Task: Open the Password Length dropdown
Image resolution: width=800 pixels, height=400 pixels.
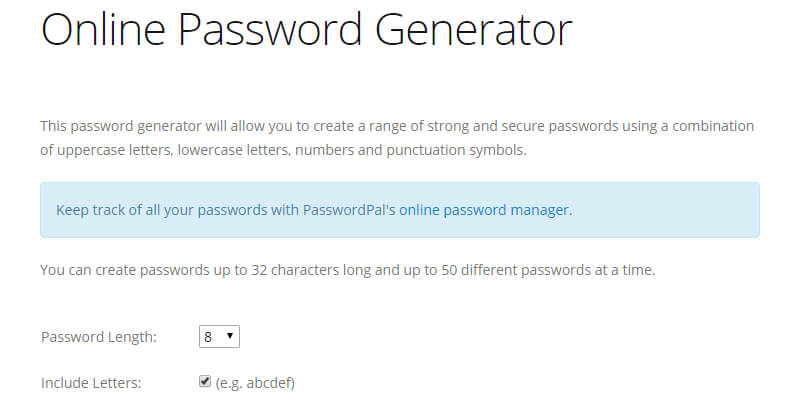Action: (x=219, y=337)
